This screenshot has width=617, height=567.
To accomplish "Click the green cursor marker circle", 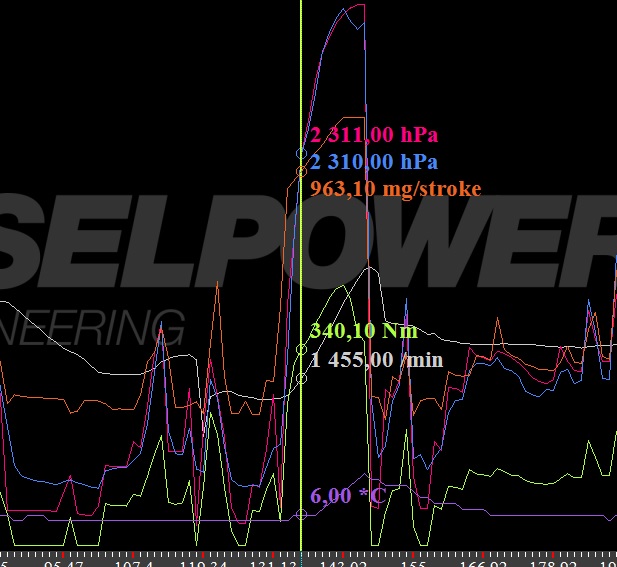I will click(301, 349).
